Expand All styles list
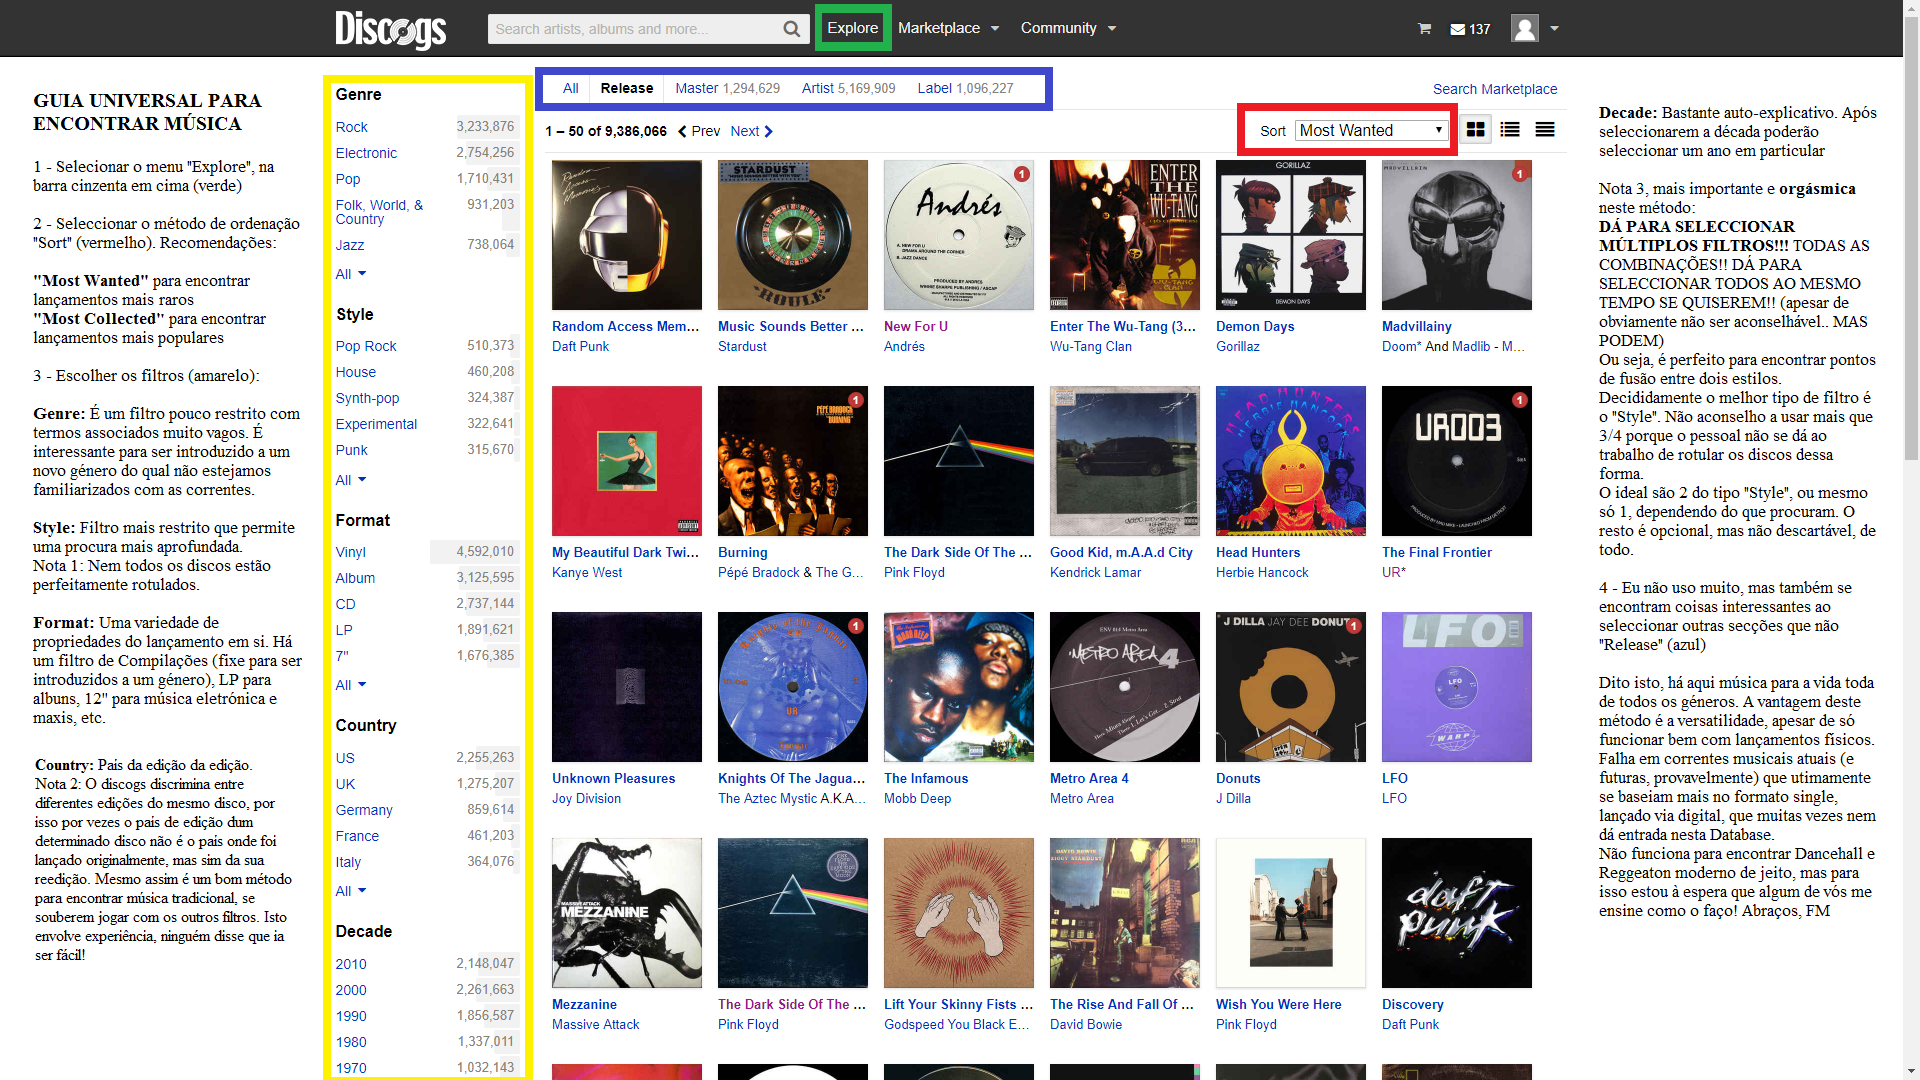The height and width of the screenshot is (1080, 1920). pyautogui.click(x=351, y=480)
